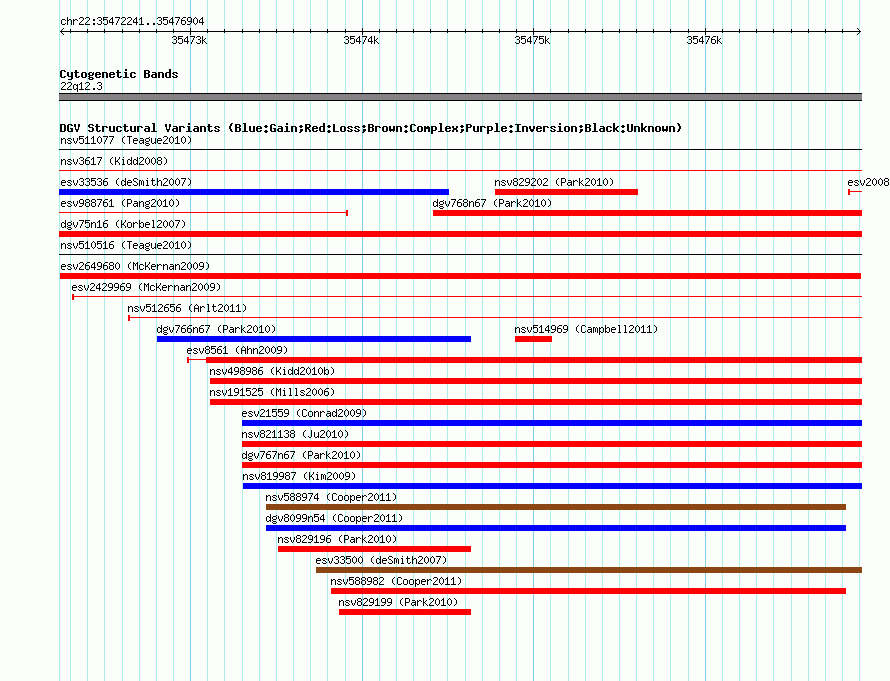This screenshot has height=681, width=890.
Task: Open nsv588974 (Cooper2011) label
Action: 331,497
